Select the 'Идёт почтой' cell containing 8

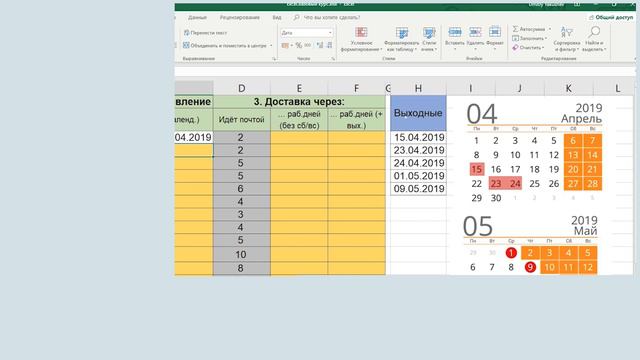click(x=242, y=268)
